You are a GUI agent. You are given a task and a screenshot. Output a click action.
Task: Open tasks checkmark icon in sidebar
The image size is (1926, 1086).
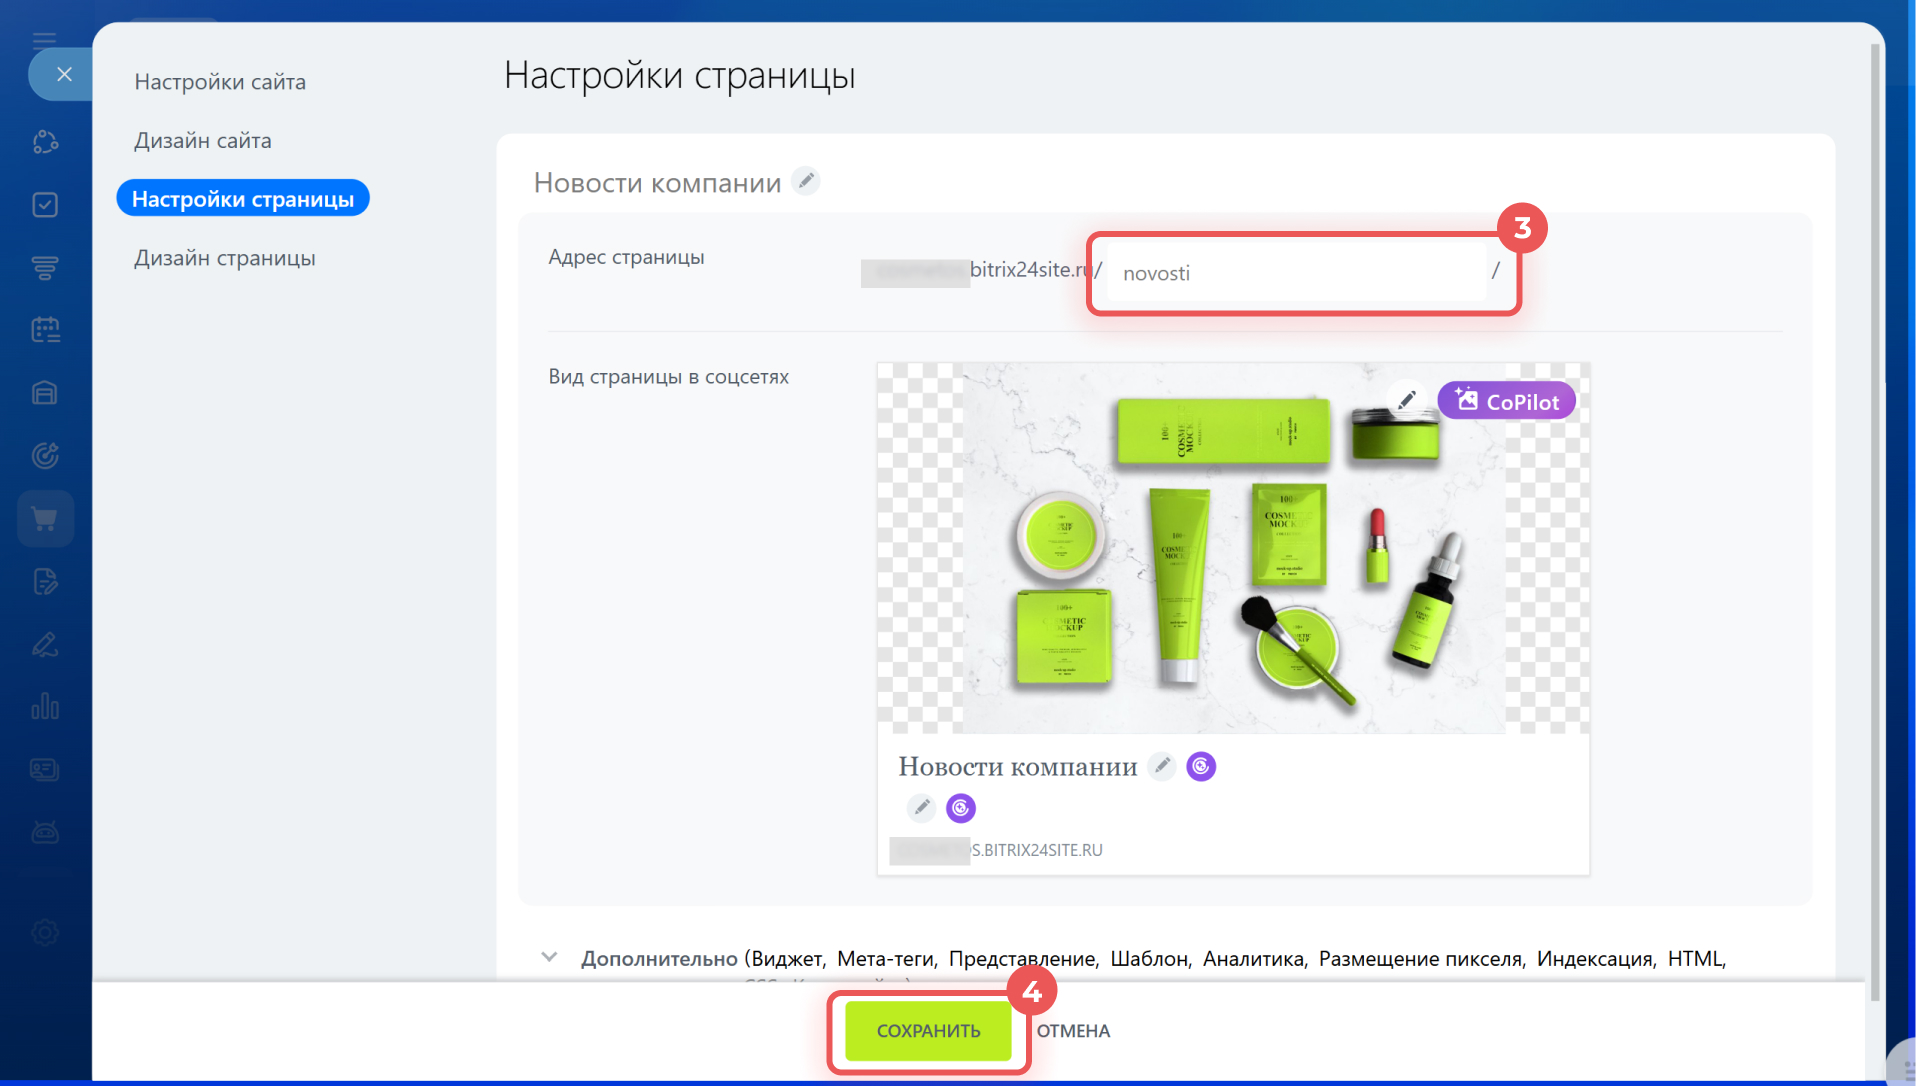[45, 205]
